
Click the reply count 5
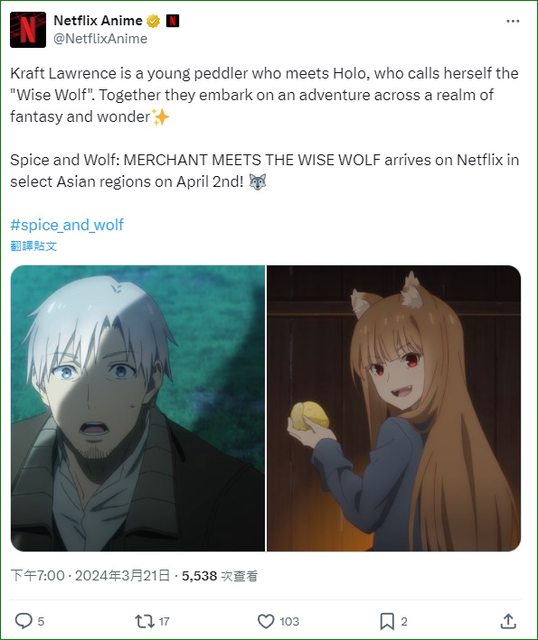click(41, 622)
